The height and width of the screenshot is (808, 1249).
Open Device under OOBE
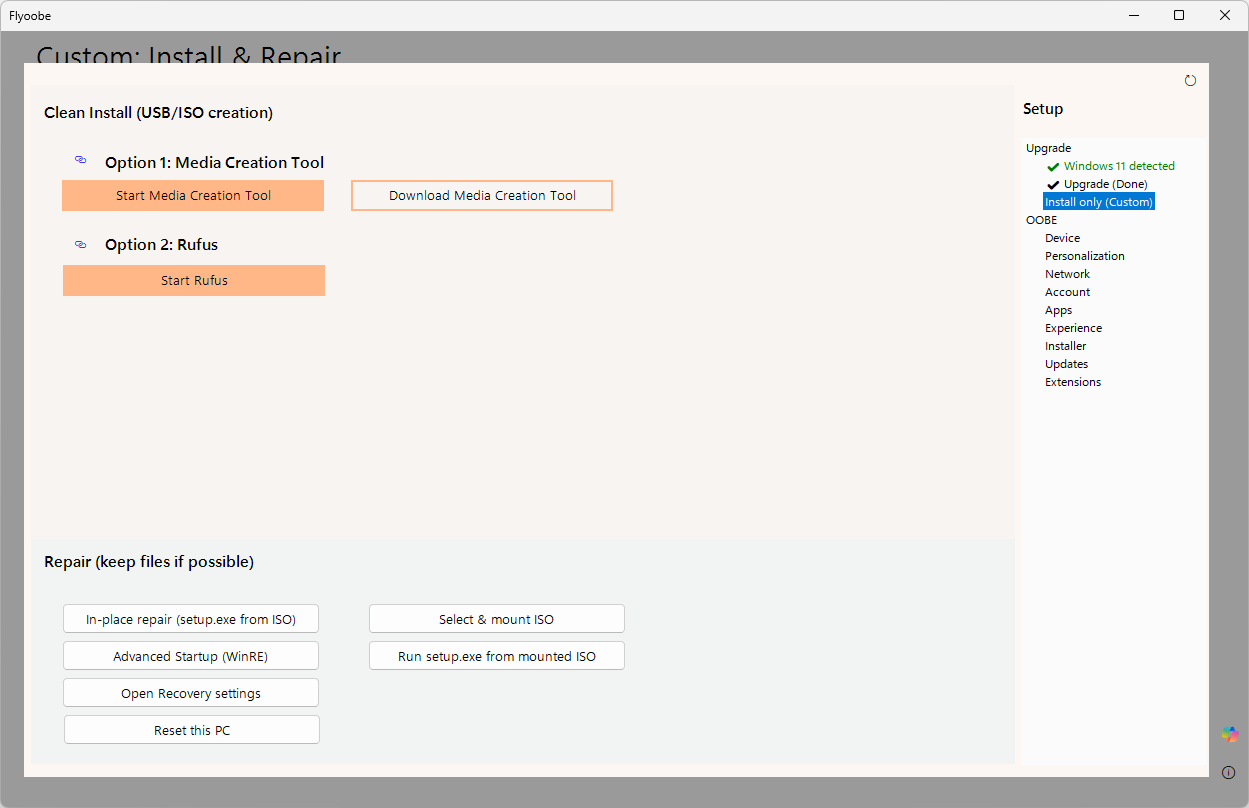(1062, 238)
